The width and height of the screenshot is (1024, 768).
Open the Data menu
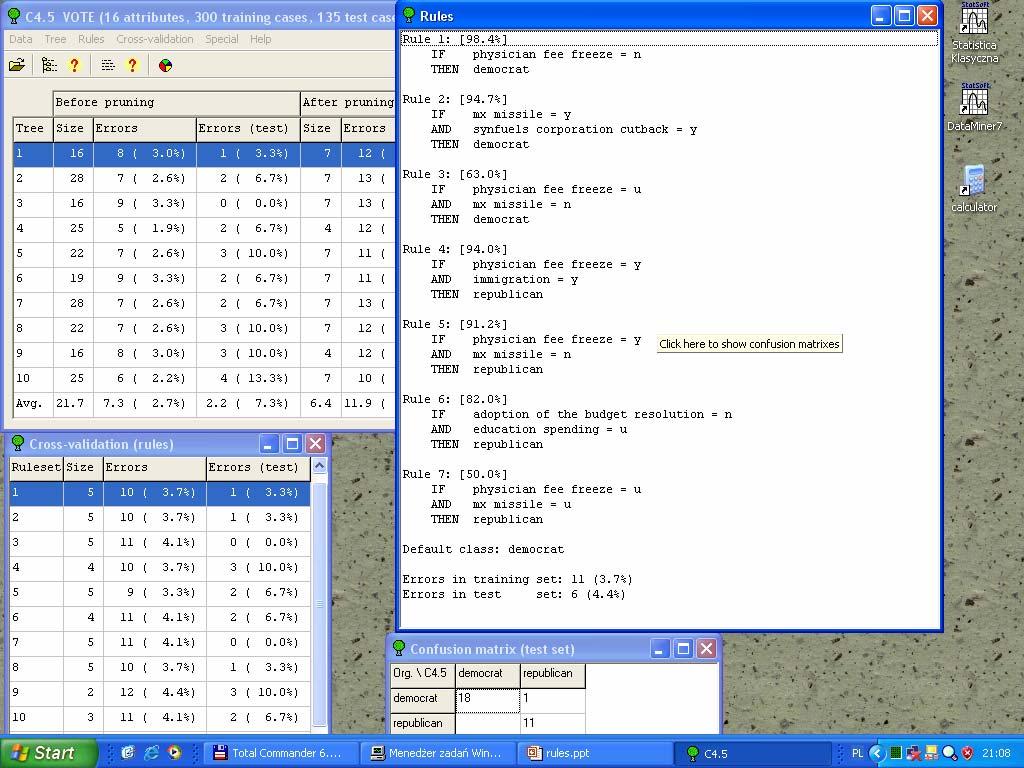click(x=20, y=39)
